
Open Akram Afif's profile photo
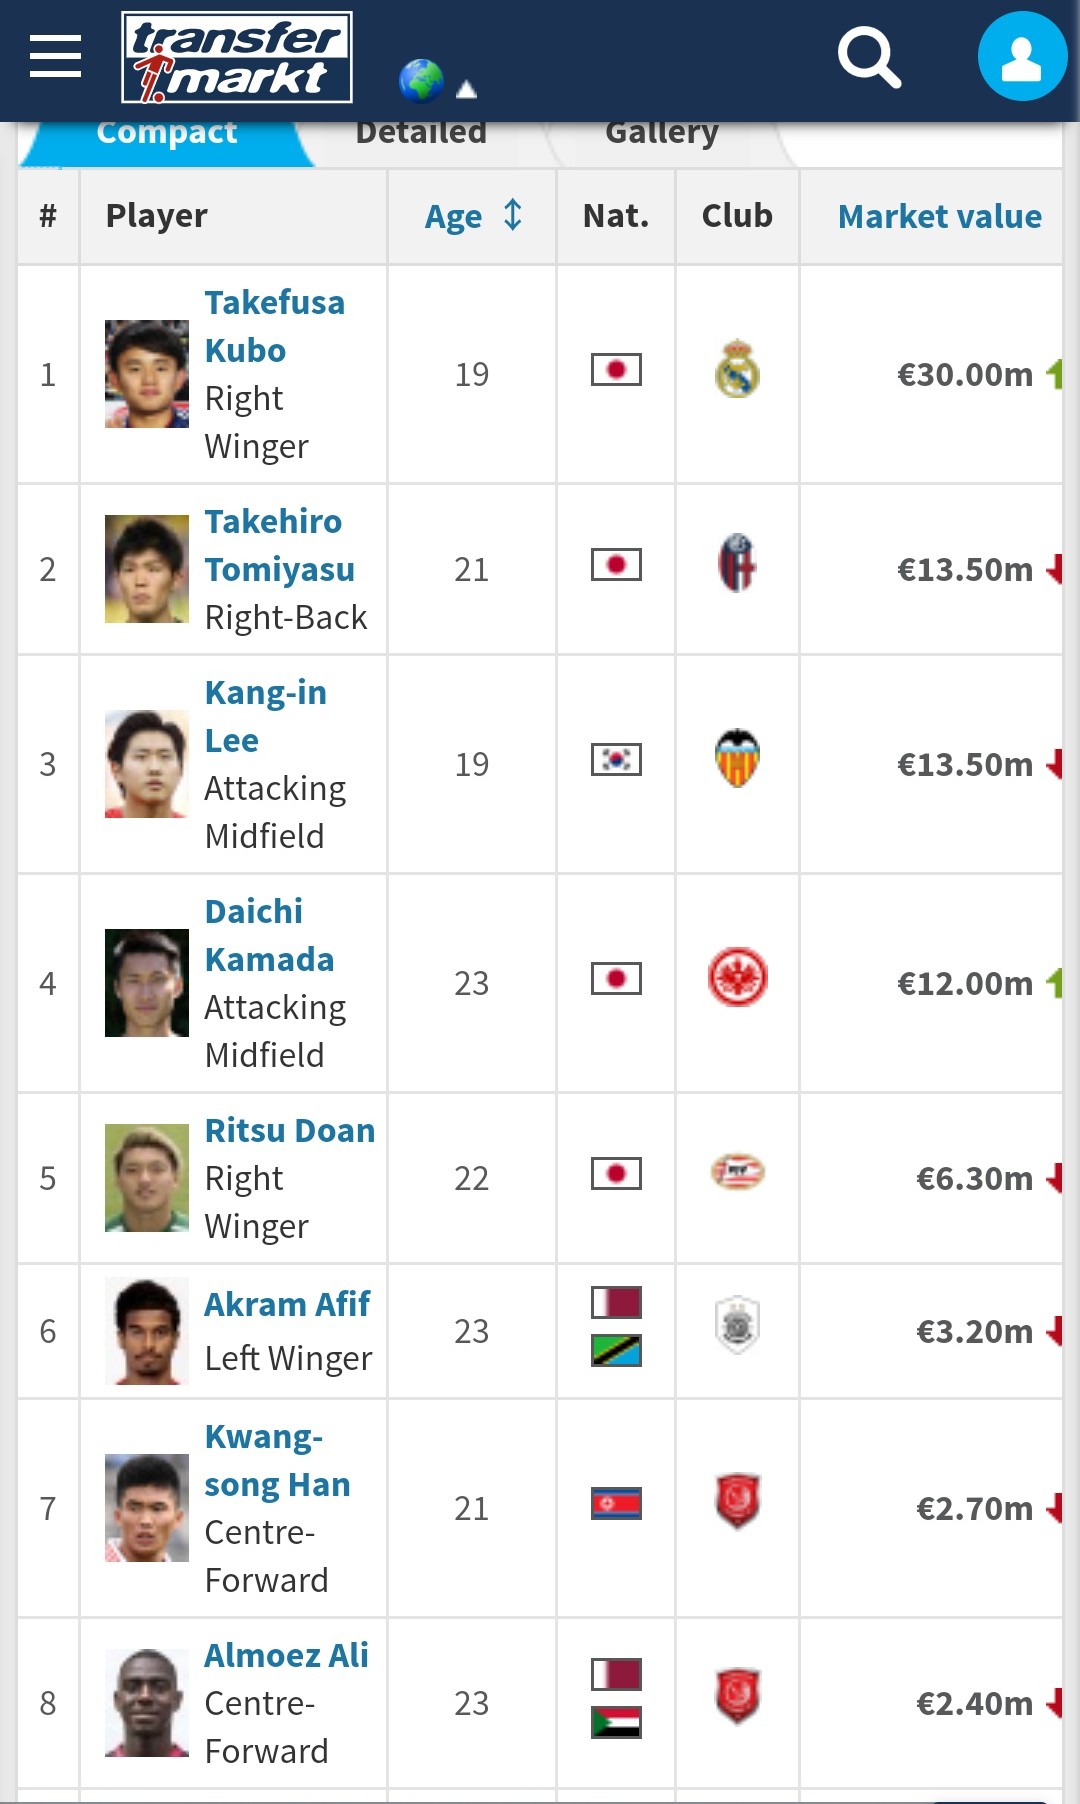coord(147,1331)
